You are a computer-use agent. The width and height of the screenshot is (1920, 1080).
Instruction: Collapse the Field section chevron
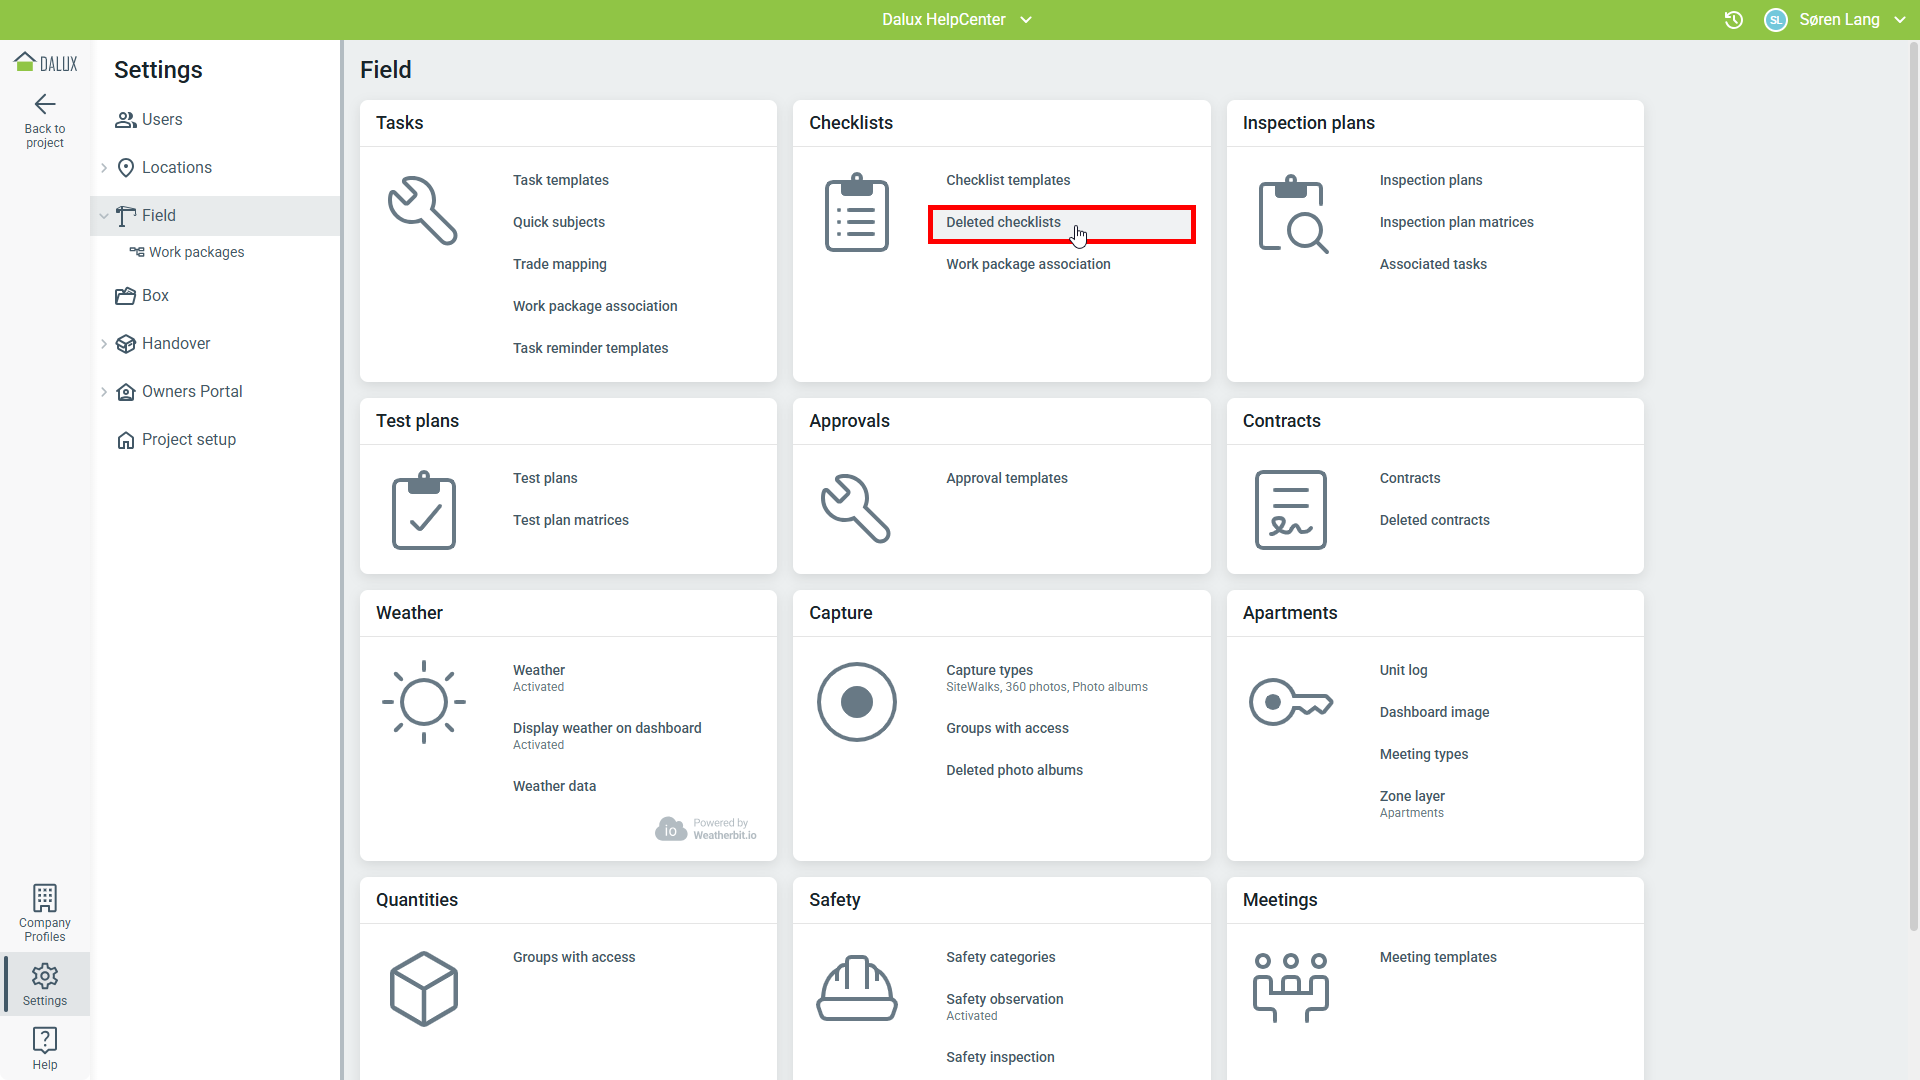pyautogui.click(x=104, y=216)
